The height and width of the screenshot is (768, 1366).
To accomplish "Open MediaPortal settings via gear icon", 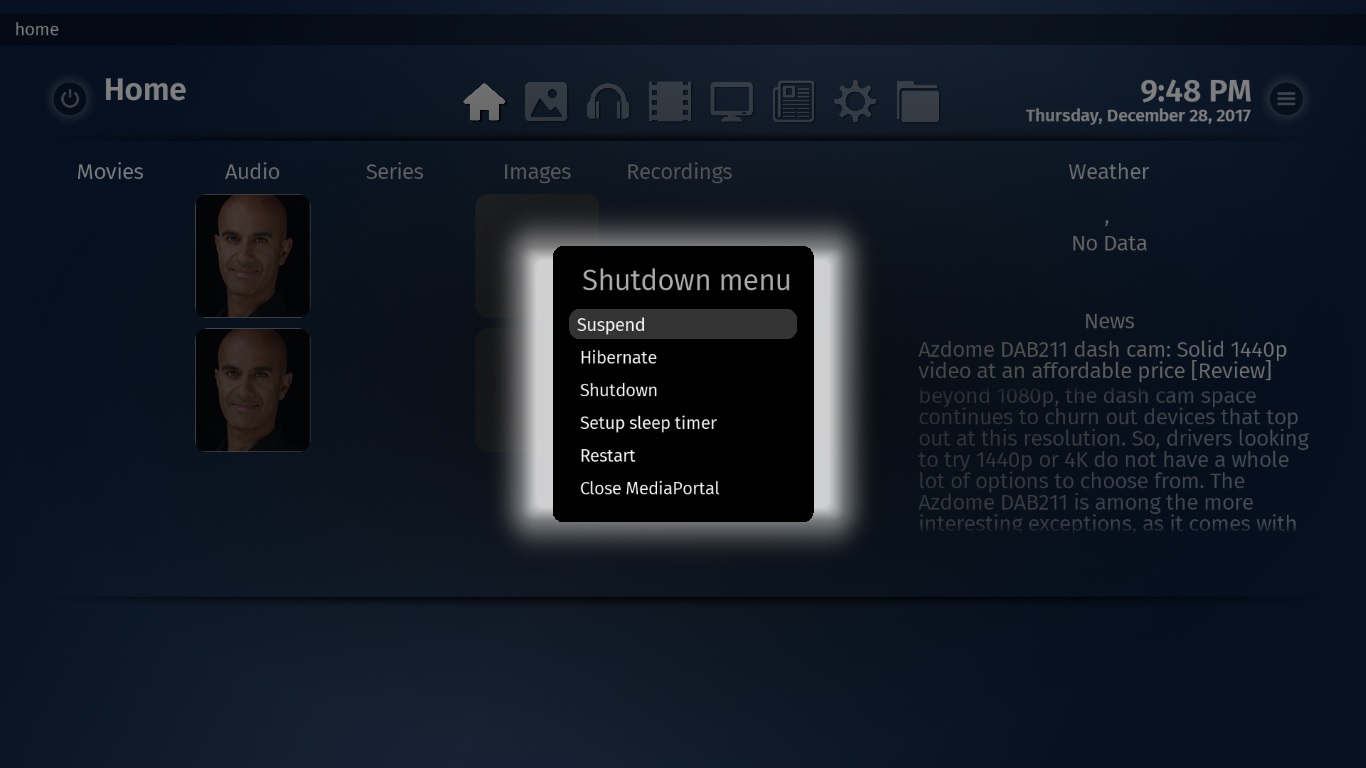I will point(855,101).
